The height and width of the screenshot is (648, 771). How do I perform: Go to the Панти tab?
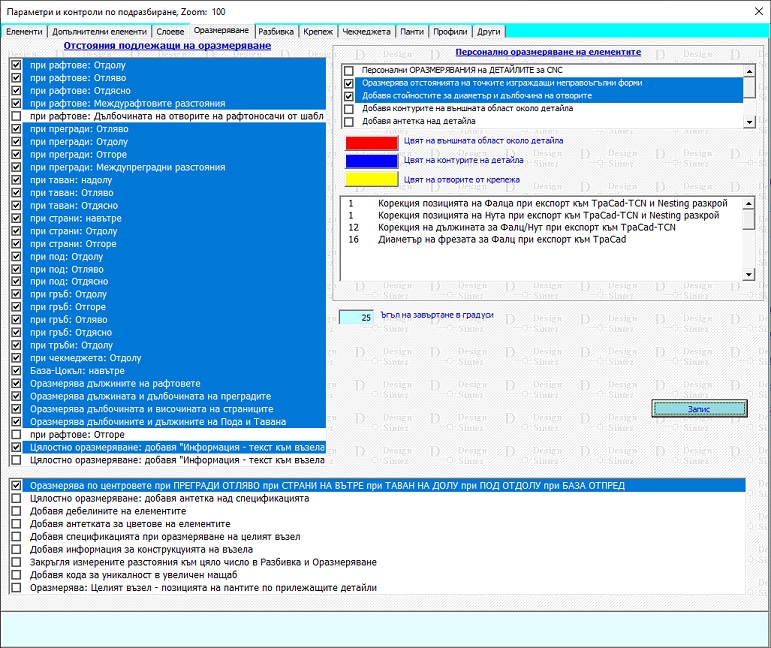[x=412, y=32]
